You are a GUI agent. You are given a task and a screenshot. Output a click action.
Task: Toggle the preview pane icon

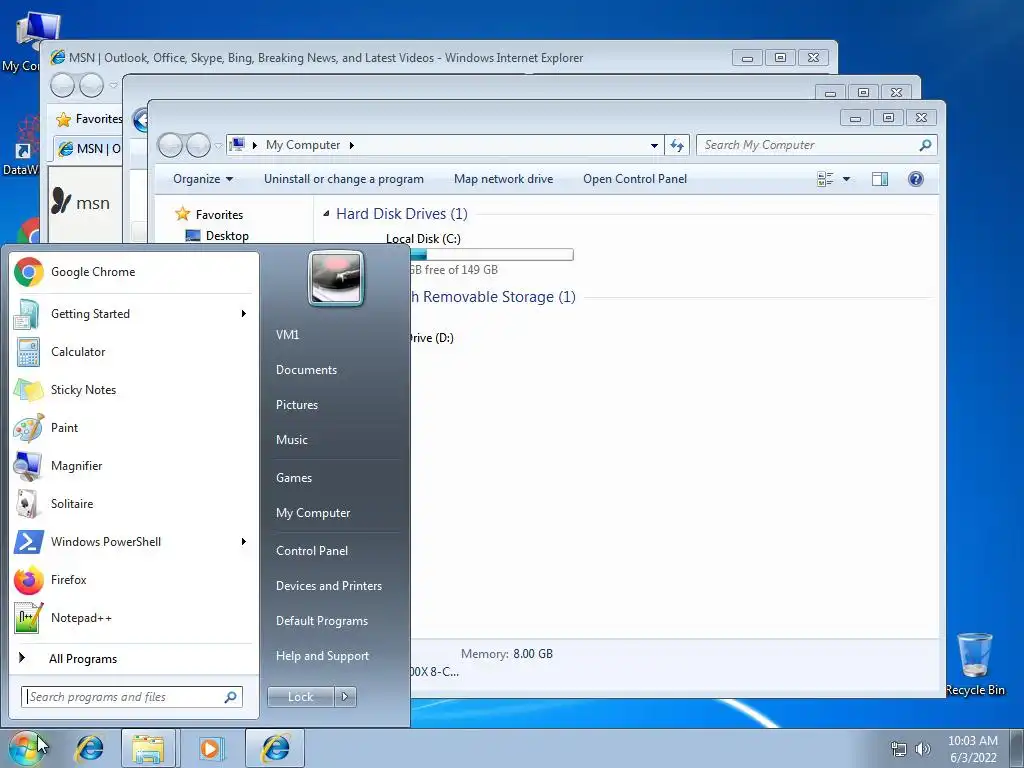coord(880,179)
